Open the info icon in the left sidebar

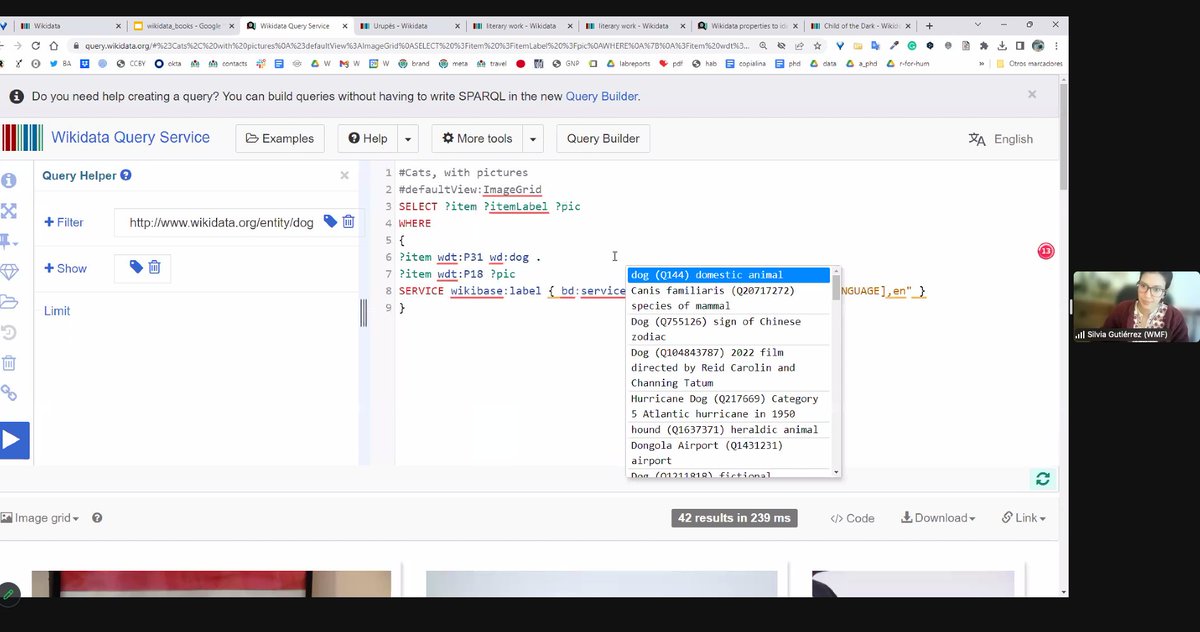(9, 181)
